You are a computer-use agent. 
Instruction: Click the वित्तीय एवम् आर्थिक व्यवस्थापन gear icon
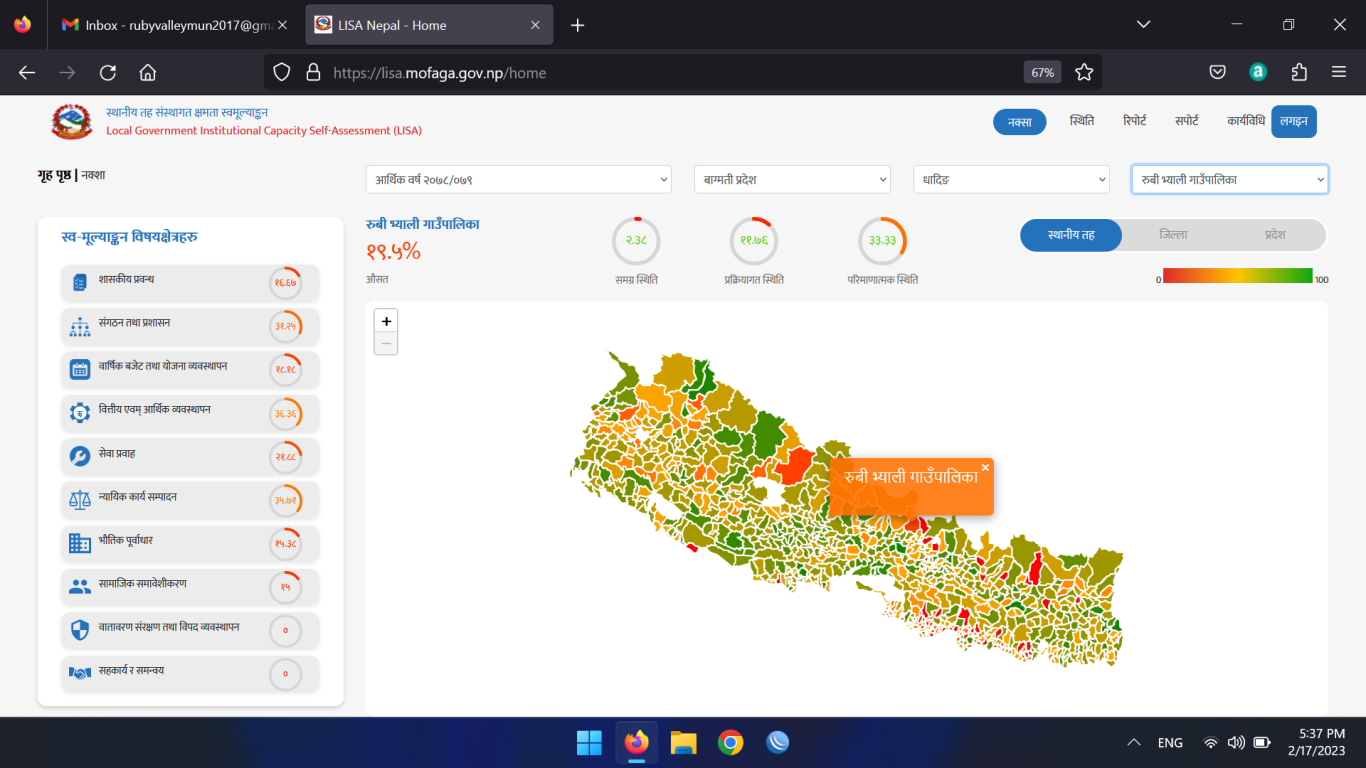tap(80, 413)
